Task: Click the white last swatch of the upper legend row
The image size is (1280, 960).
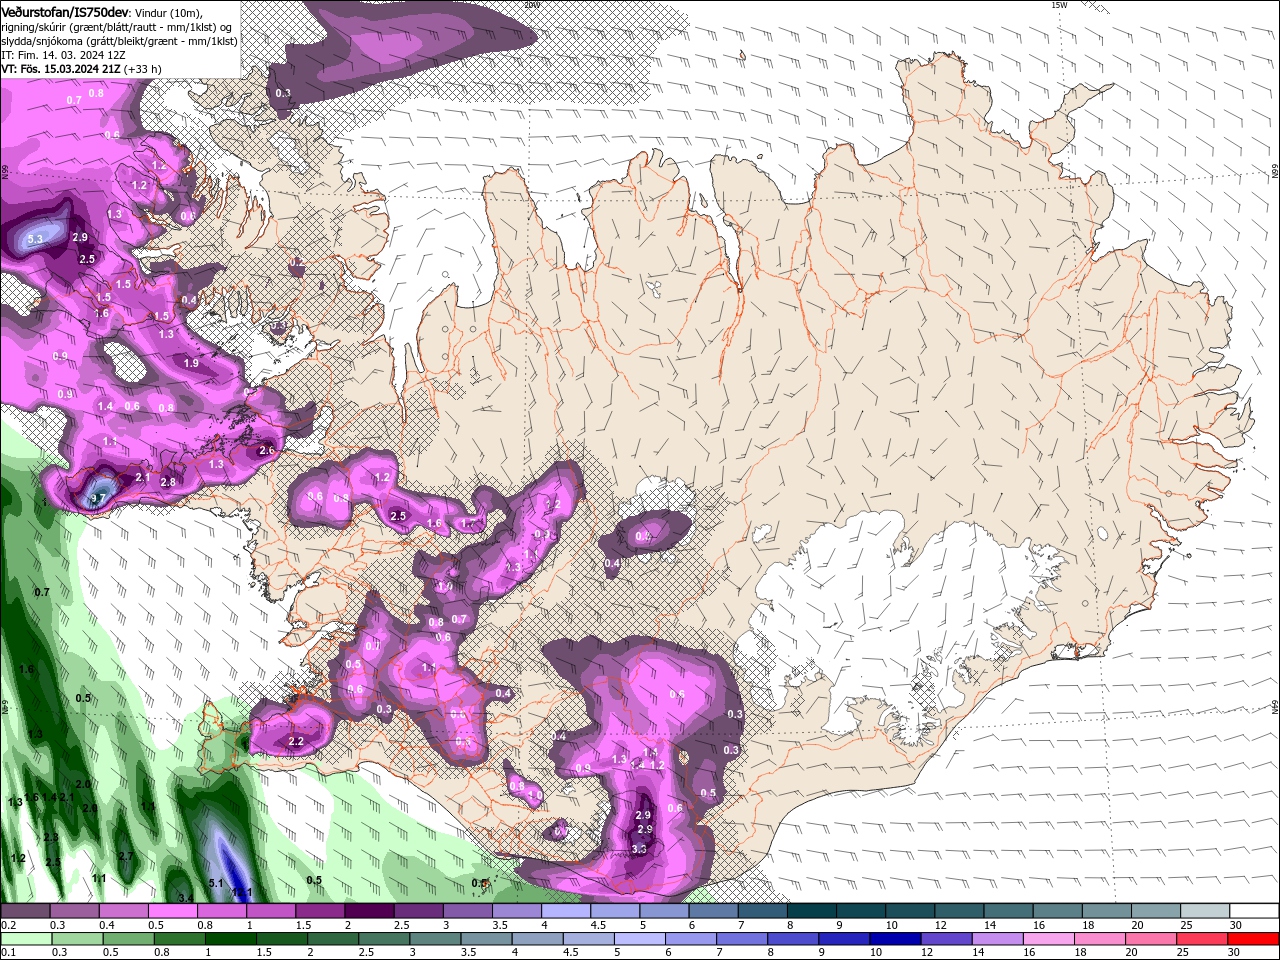Action: pyautogui.click(x=1254, y=911)
